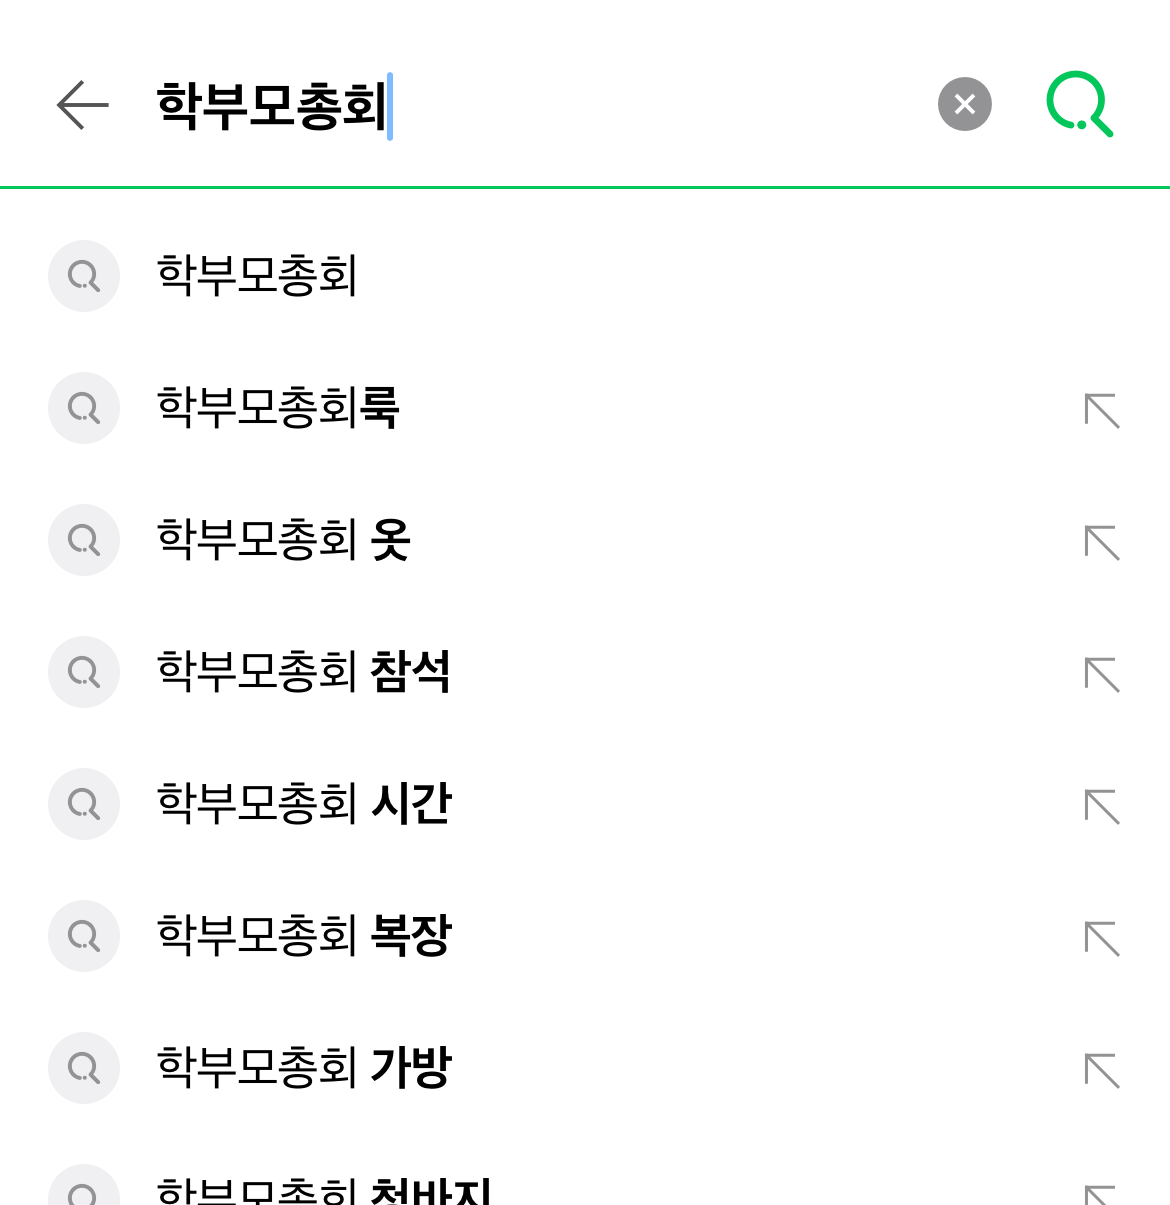The width and height of the screenshot is (1170, 1205).
Task: Fill query using arrow beside 학부모총회룩
Action: click(x=1102, y=411)
